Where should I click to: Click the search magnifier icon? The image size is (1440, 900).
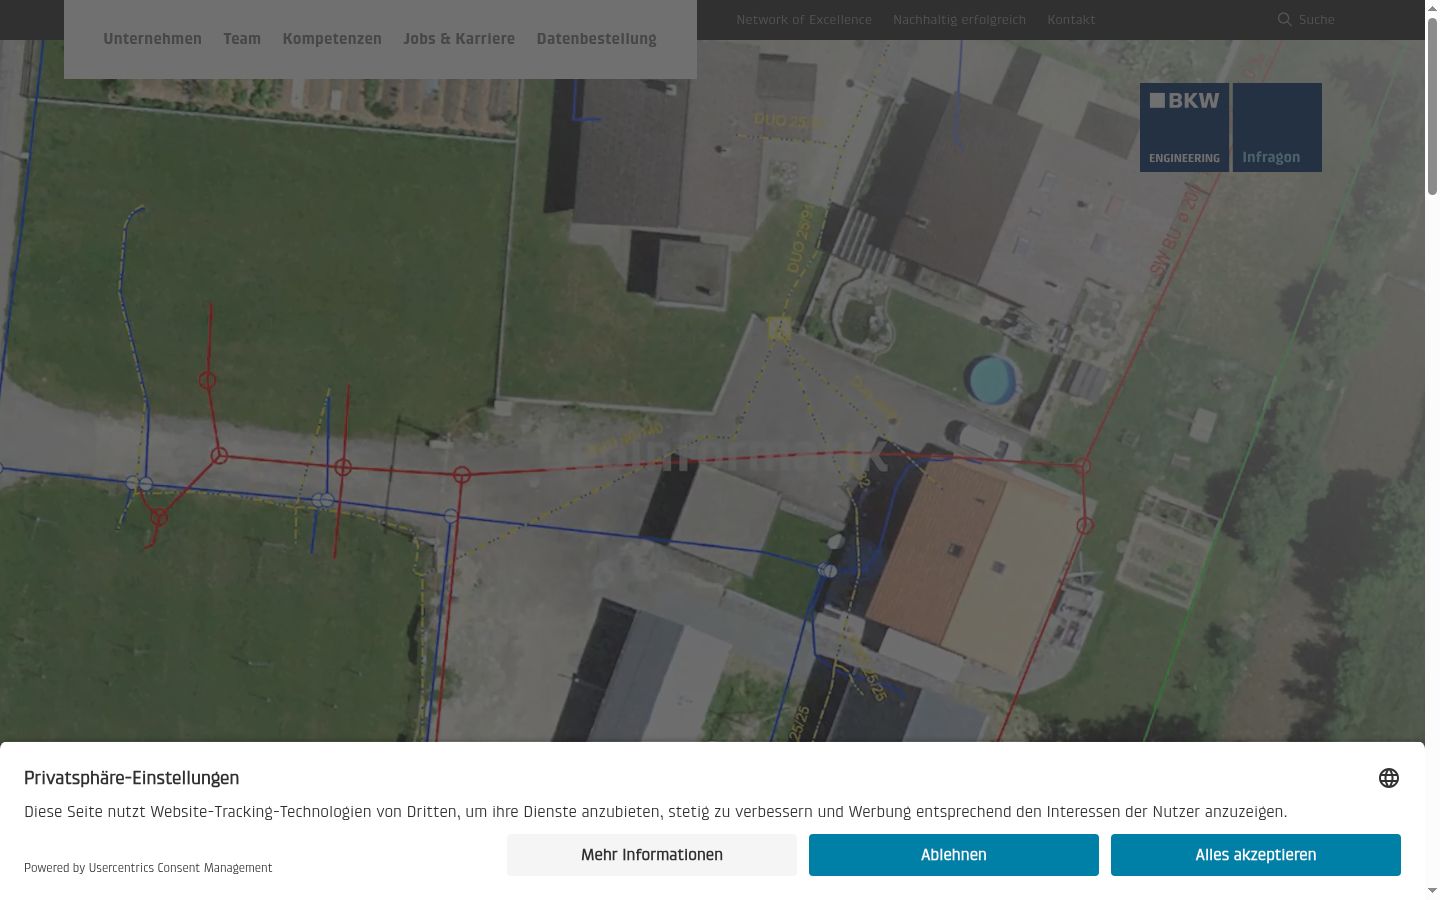1284,19
